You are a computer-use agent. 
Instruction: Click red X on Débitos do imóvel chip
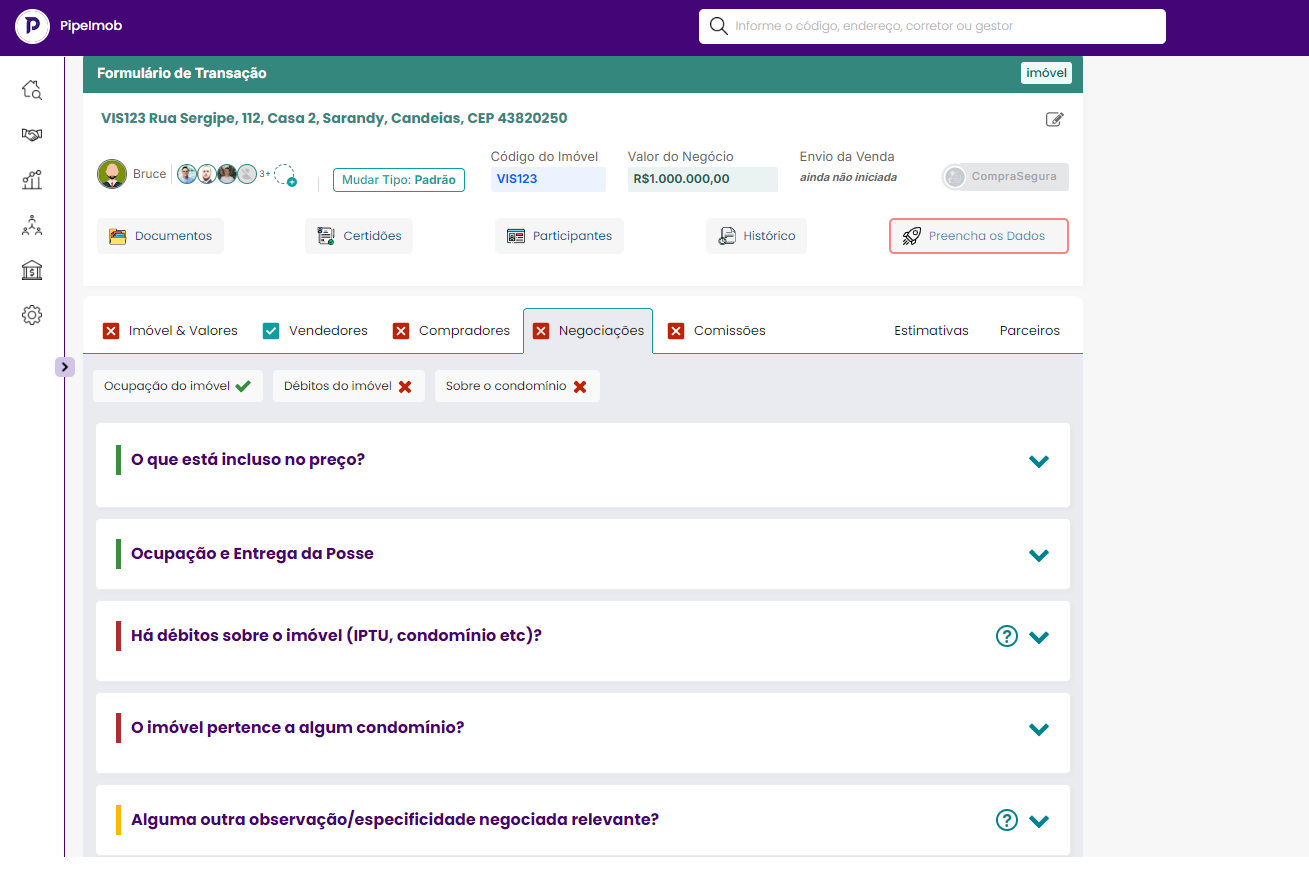[x=405, y=386]
